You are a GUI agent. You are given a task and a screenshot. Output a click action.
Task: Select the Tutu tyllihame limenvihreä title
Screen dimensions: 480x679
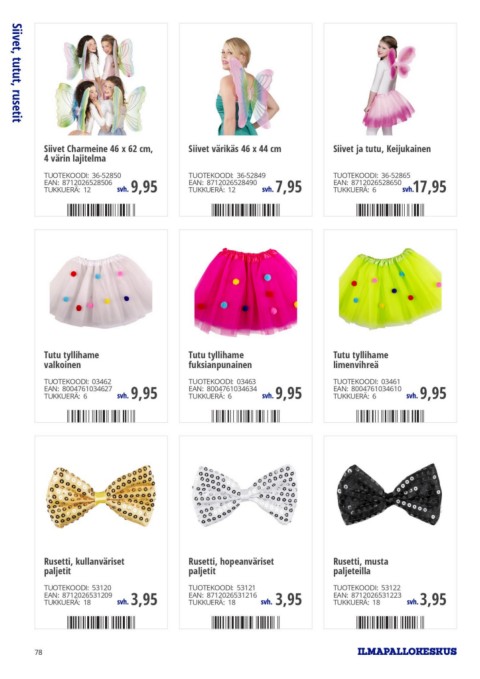click(x=360, y=360)
